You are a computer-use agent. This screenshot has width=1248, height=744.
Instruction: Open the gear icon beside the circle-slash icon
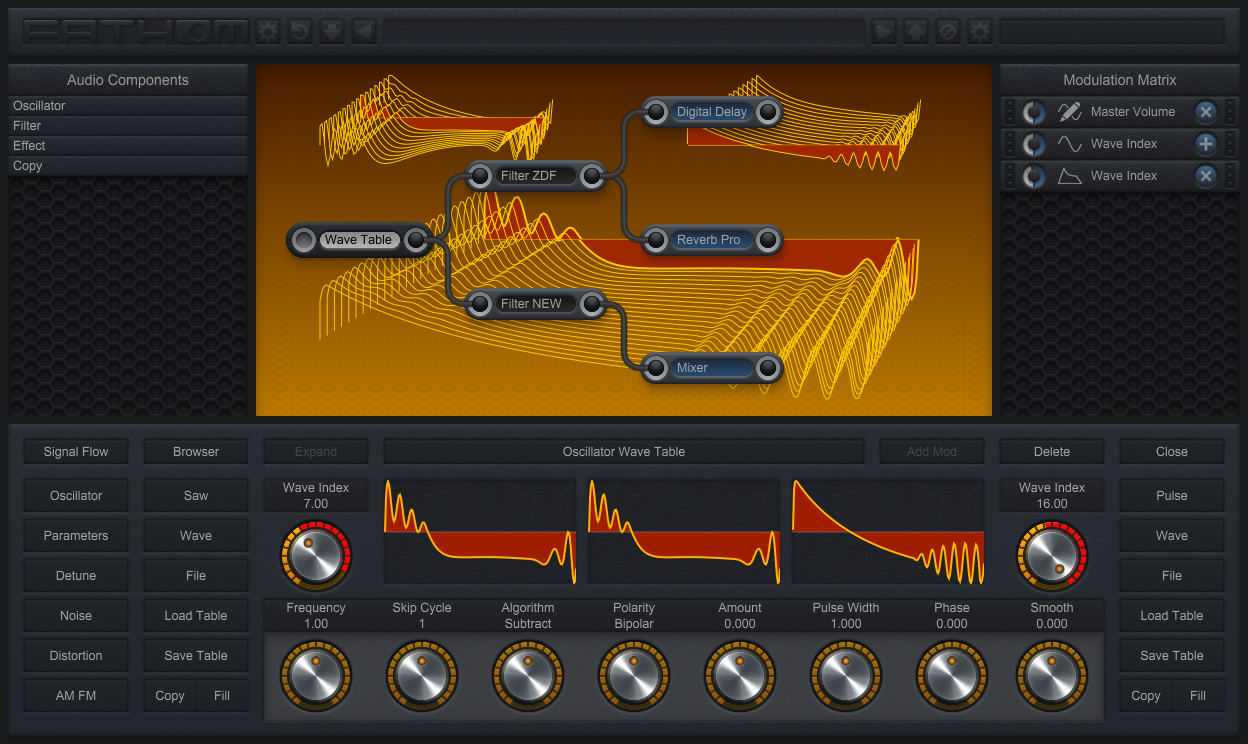click(980, 31)
